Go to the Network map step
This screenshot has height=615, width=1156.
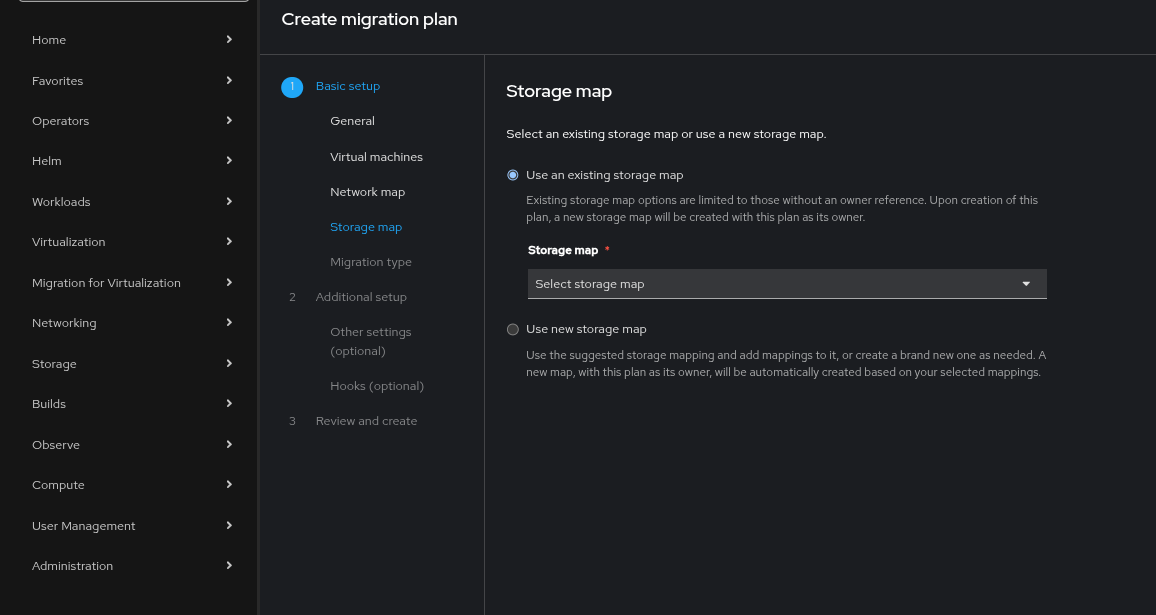tap(367, 192)
